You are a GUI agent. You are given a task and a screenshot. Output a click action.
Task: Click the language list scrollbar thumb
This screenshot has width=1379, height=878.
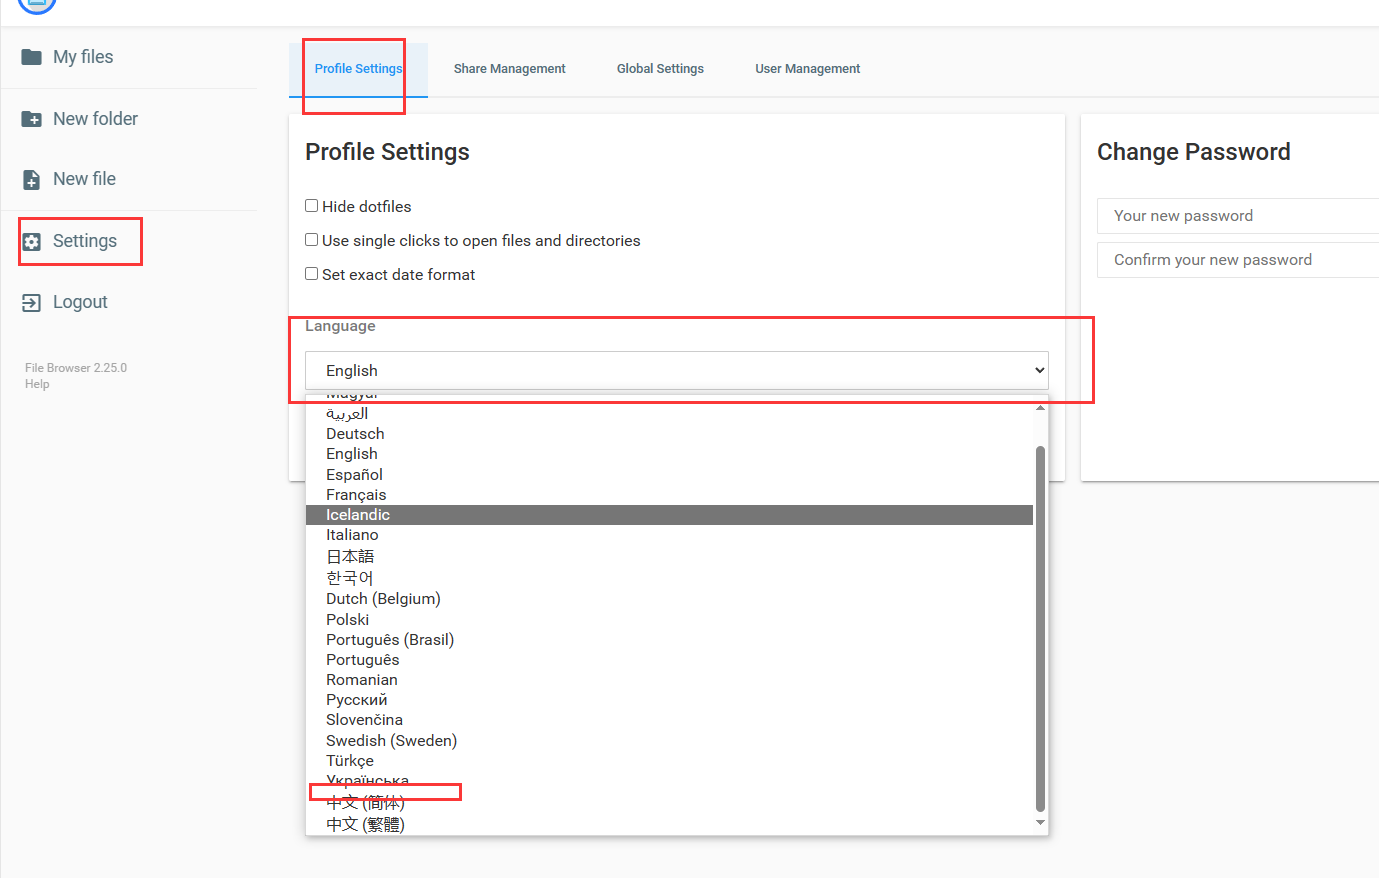pyautogui.click(x=1040, y=628)
